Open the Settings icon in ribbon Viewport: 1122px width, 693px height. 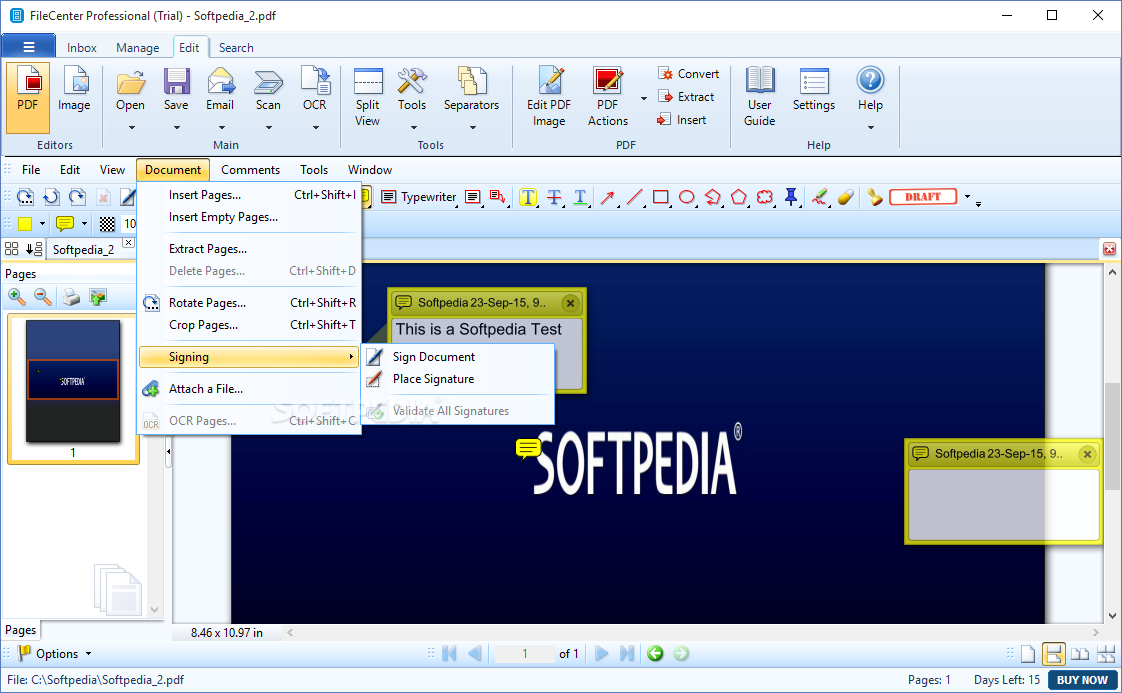point(814,89)
